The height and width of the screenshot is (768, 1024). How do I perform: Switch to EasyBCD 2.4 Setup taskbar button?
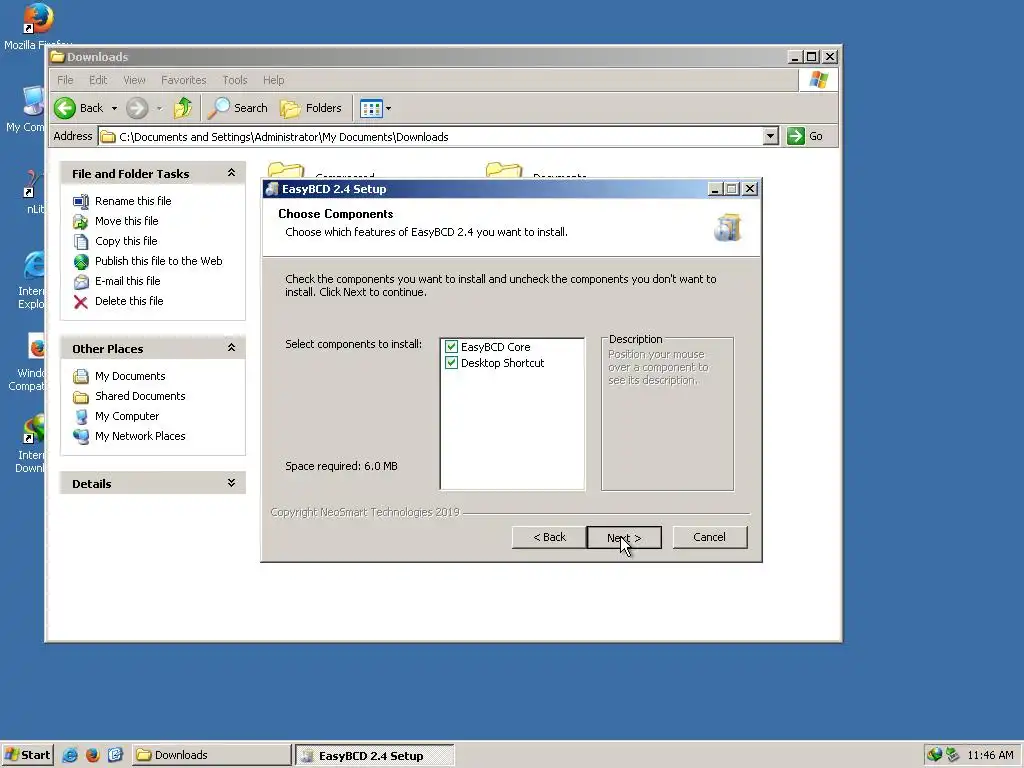(x=375, y=756)
